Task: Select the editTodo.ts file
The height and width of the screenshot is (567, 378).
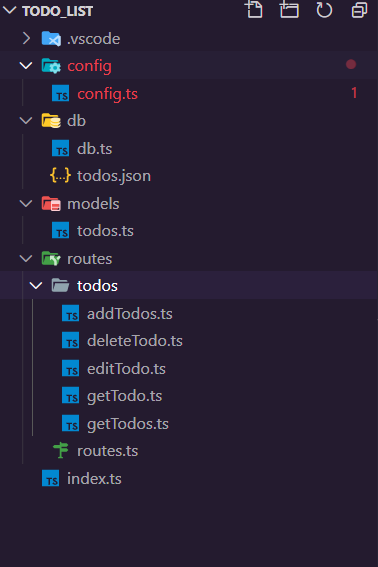Action: click(126, 368)
